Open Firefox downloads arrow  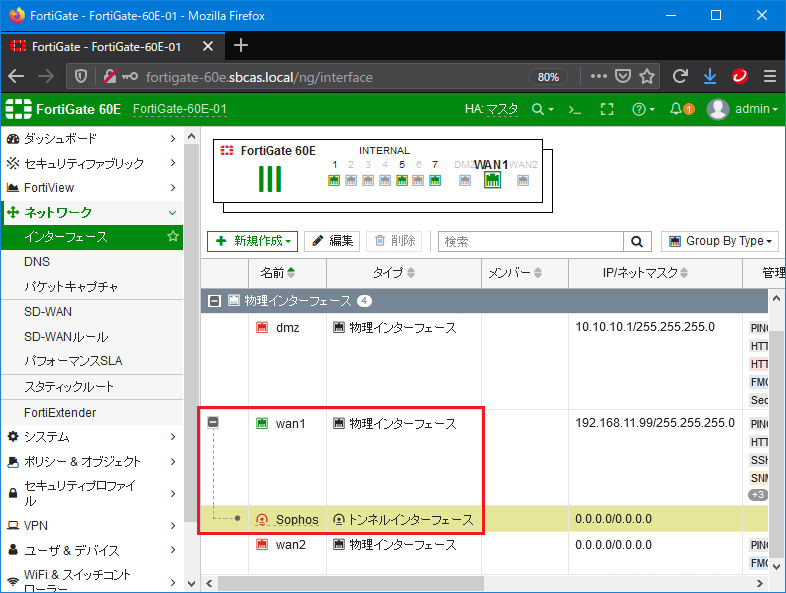pos(710,77)
